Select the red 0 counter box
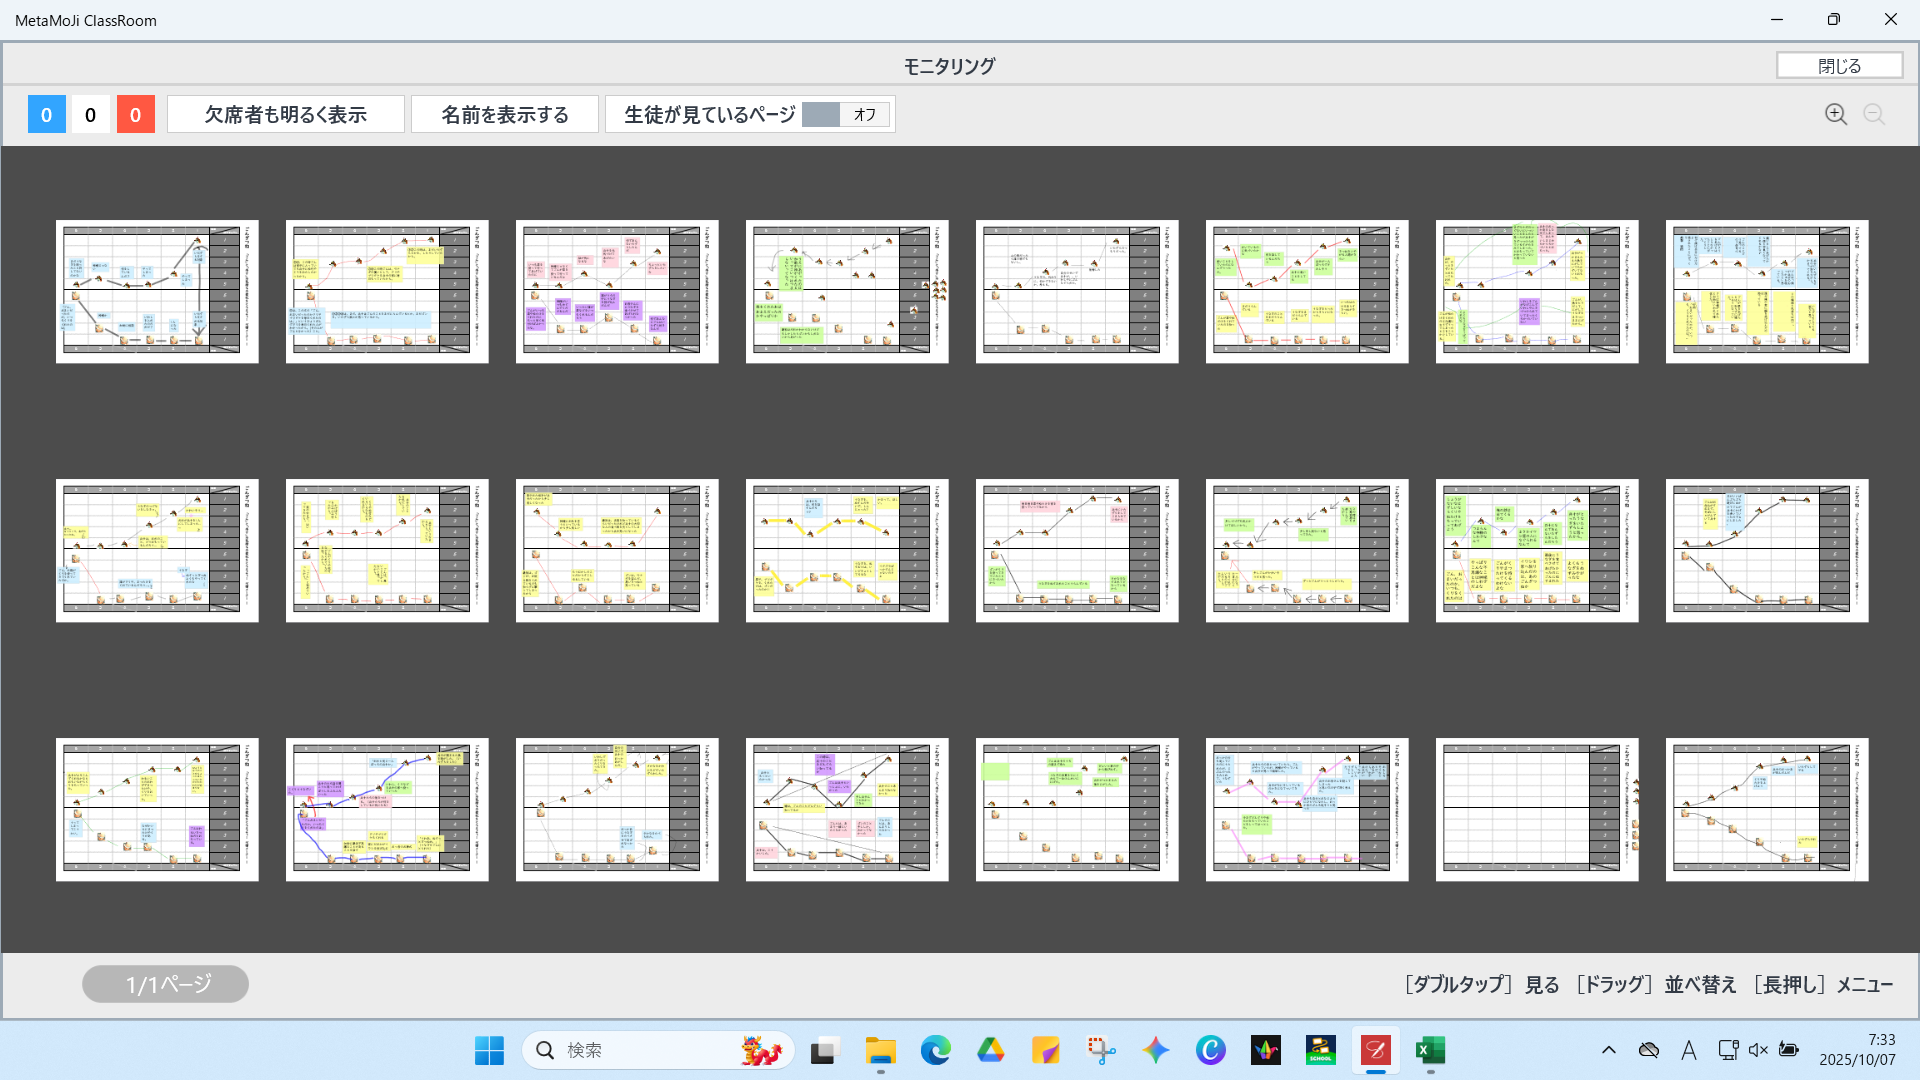The width and height of the screenshot is (1920, 1080). coord(135,114)
